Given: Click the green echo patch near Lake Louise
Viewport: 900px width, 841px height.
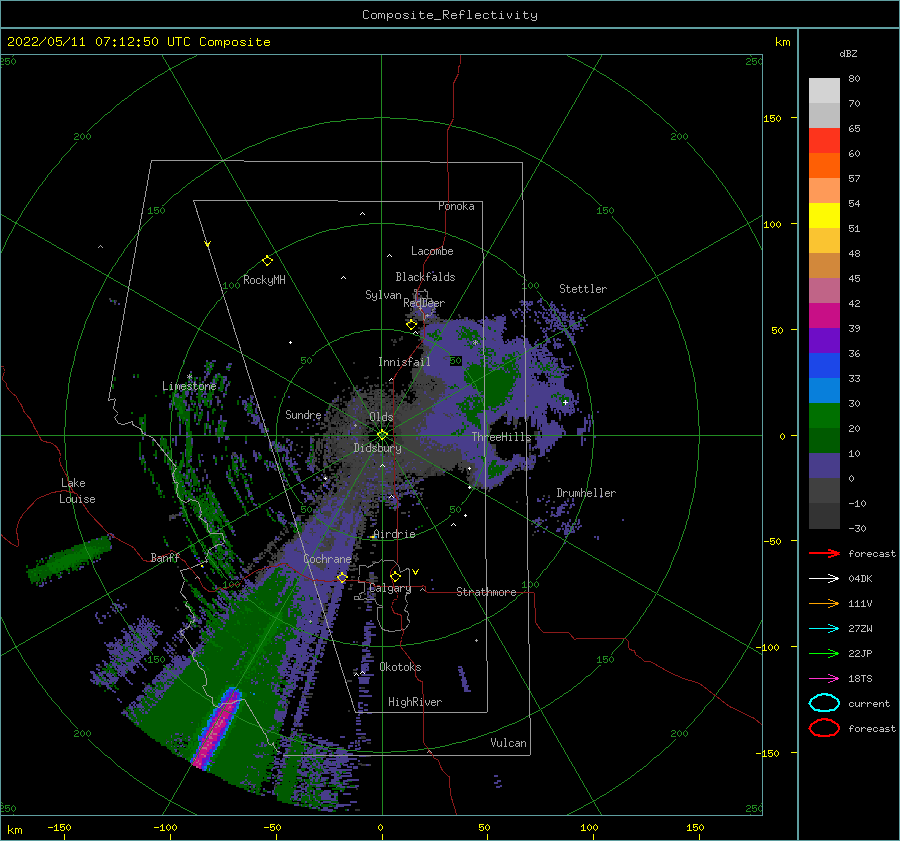Looking at the screenshot, I should [x=69, y=560].
